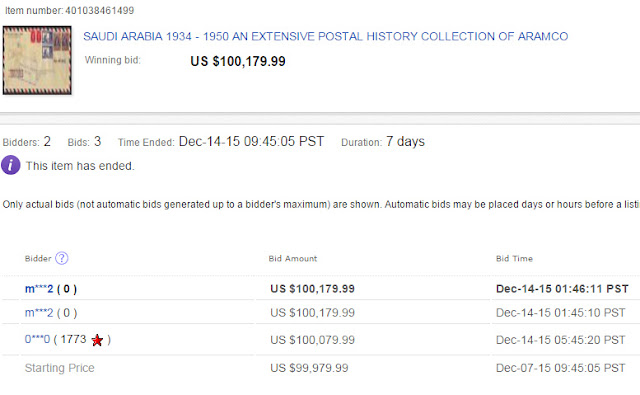Open the envelope item thumbnail image
Image resolution: width=640 pixels, height=395 pixels.
pos(37,60)
